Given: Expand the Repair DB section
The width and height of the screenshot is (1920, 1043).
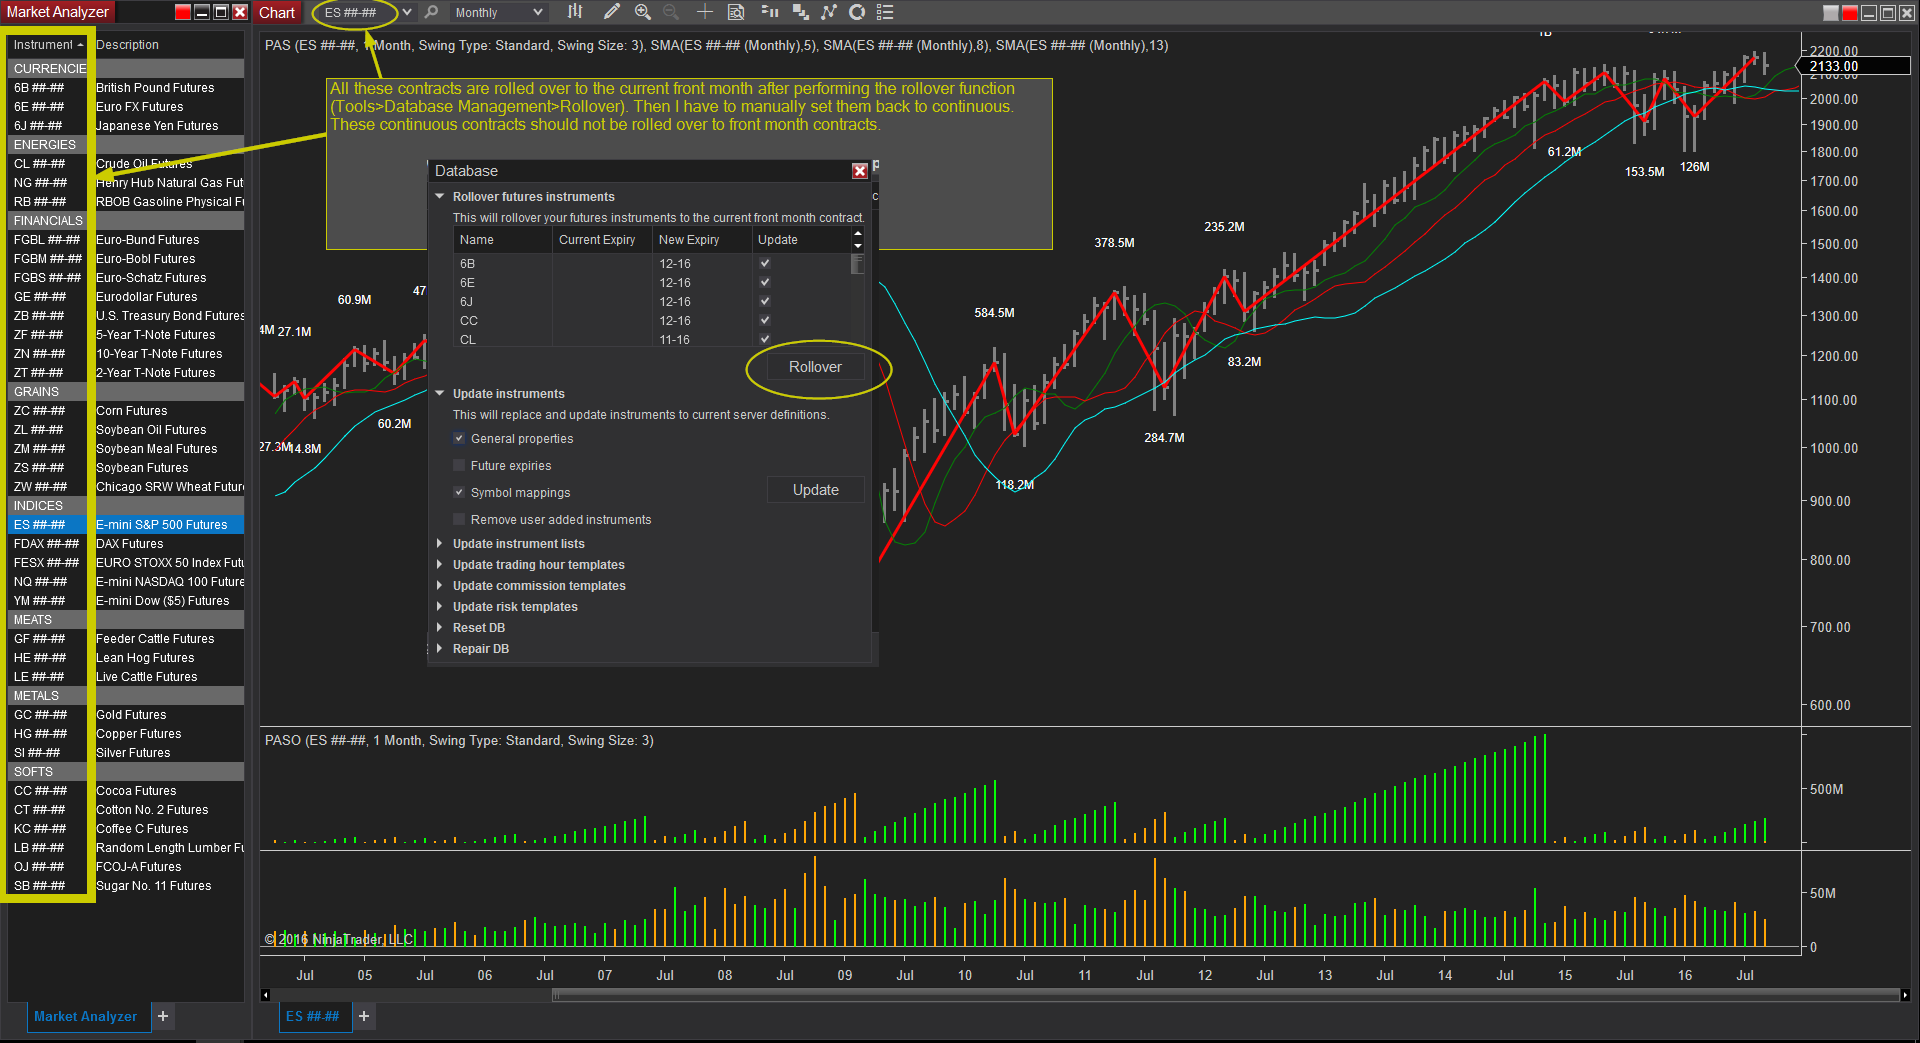Looking at the screenshot, I should (439, 648).
